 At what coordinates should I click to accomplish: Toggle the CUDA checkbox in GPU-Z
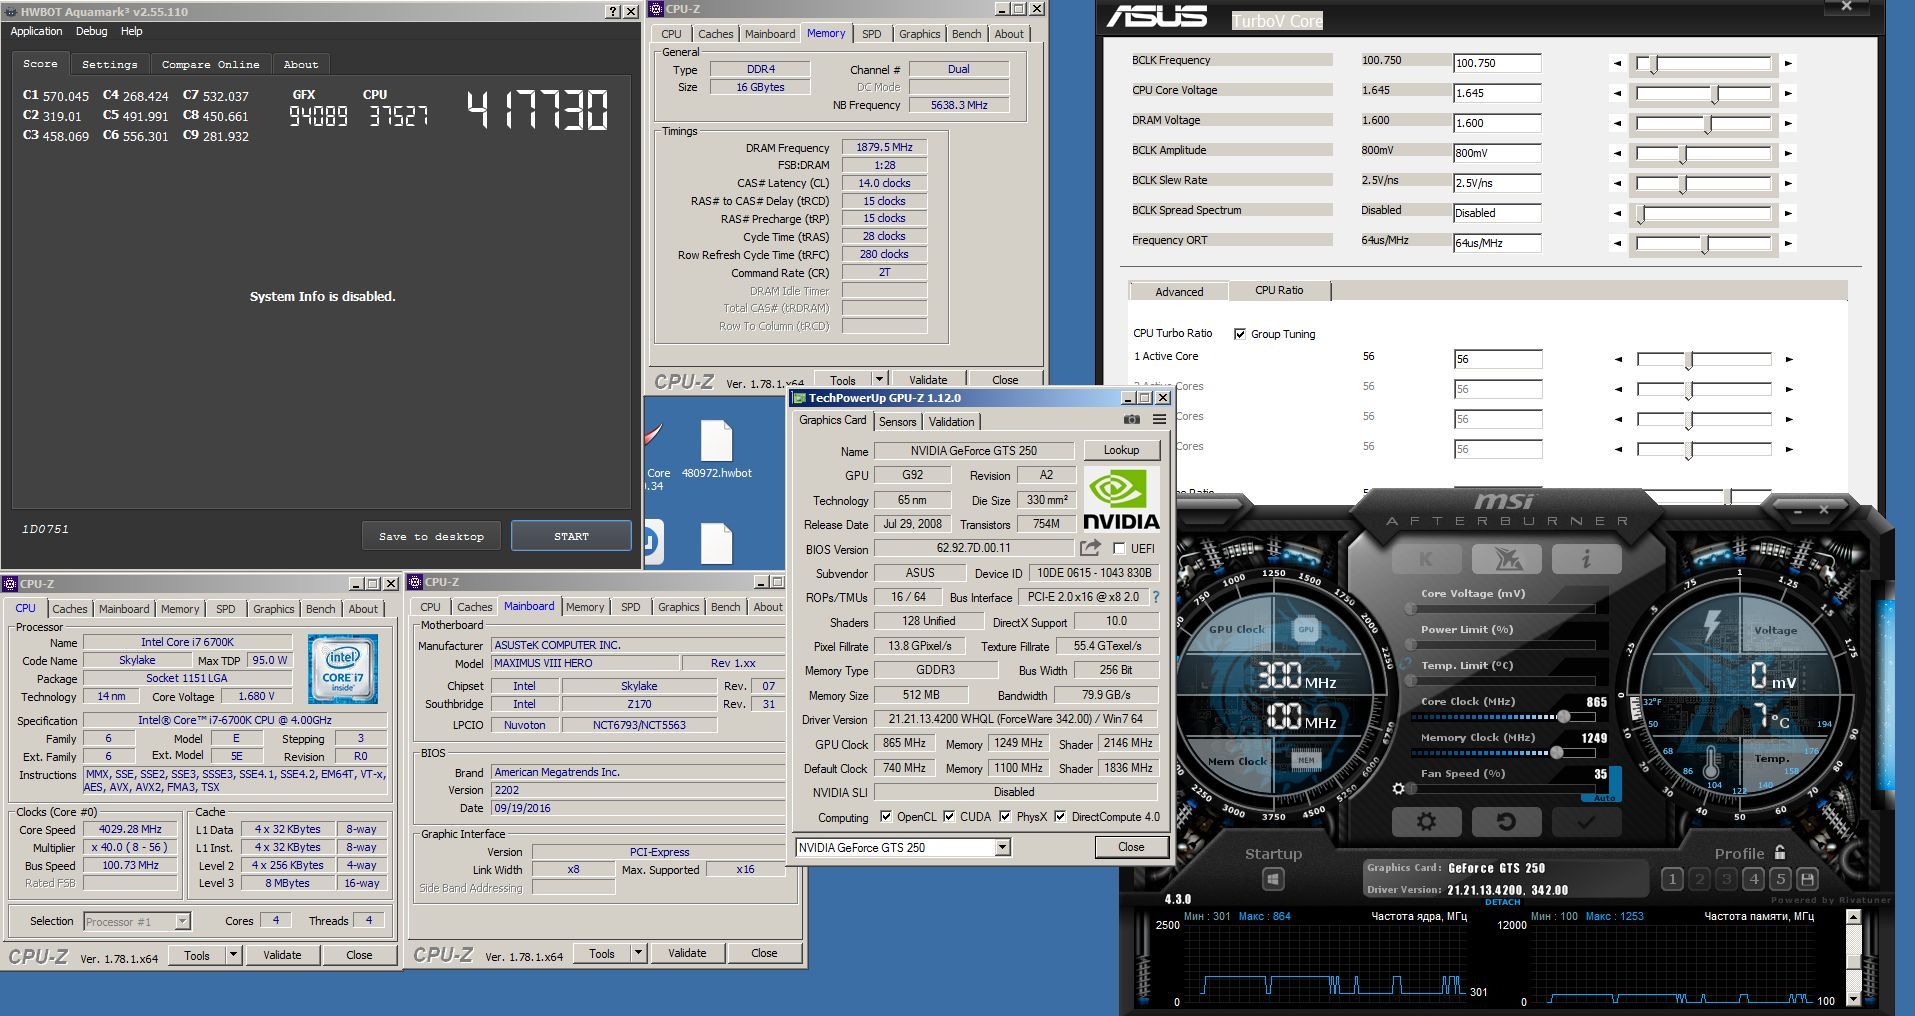click(948, 816)
